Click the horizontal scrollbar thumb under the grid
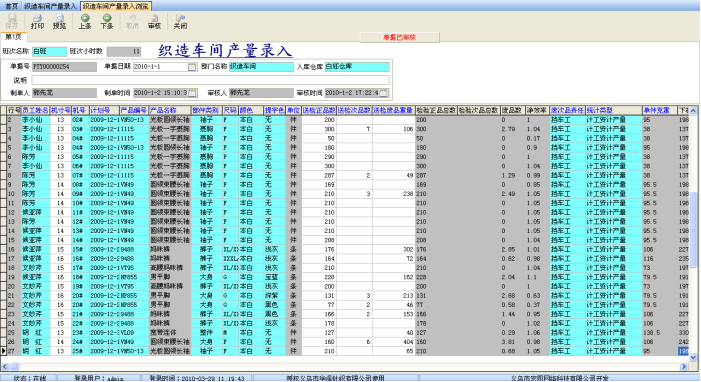 pyautogui.click(x=14, y=366)
